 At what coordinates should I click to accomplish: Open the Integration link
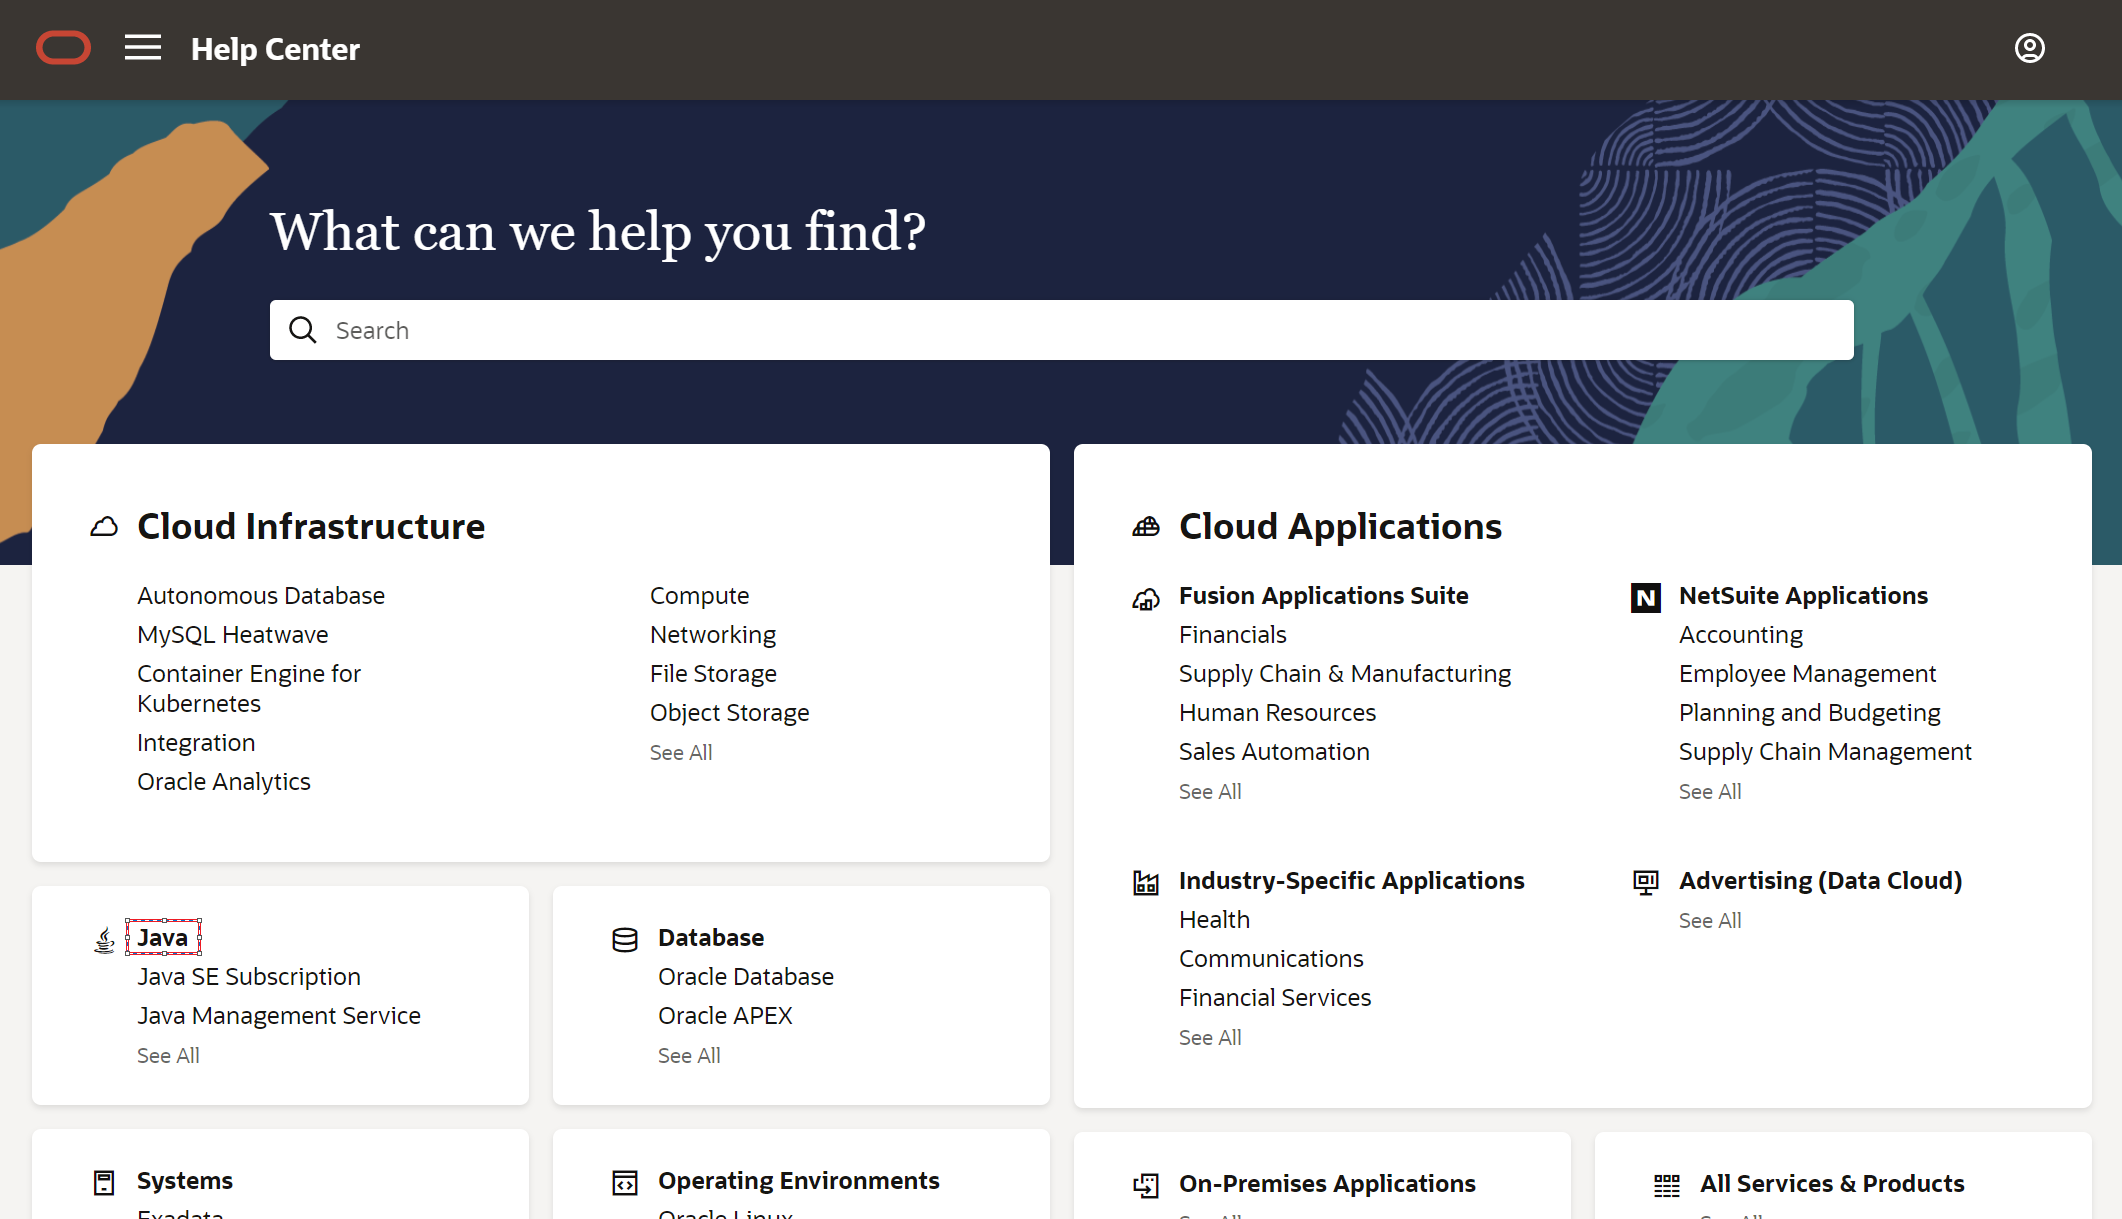click(x=196, y=743)
